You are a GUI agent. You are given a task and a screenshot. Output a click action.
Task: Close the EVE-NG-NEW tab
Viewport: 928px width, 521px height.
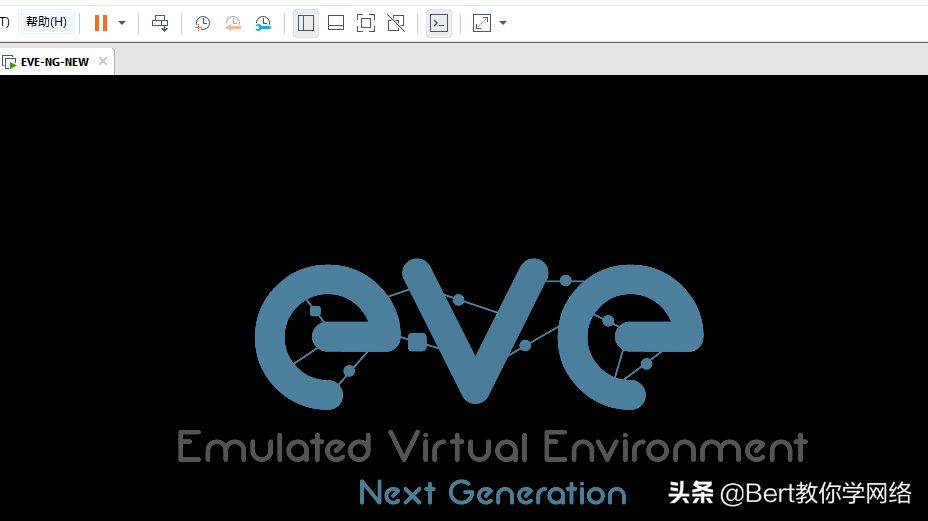(103, 61)
